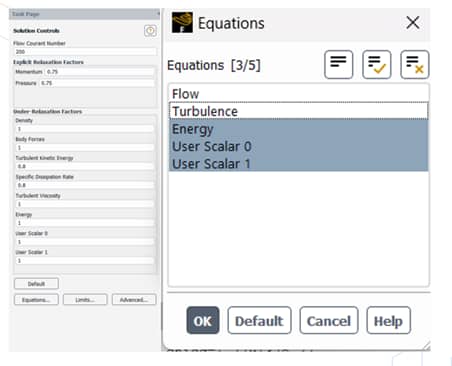Click the toggle tree view list icon
Viewport: 452px width, 366px height.
[x=338, y=64]
